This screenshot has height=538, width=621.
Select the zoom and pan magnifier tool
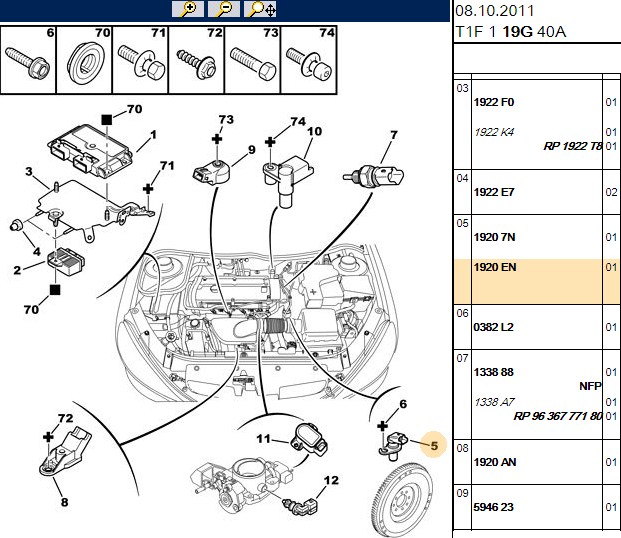coord(260,9)
